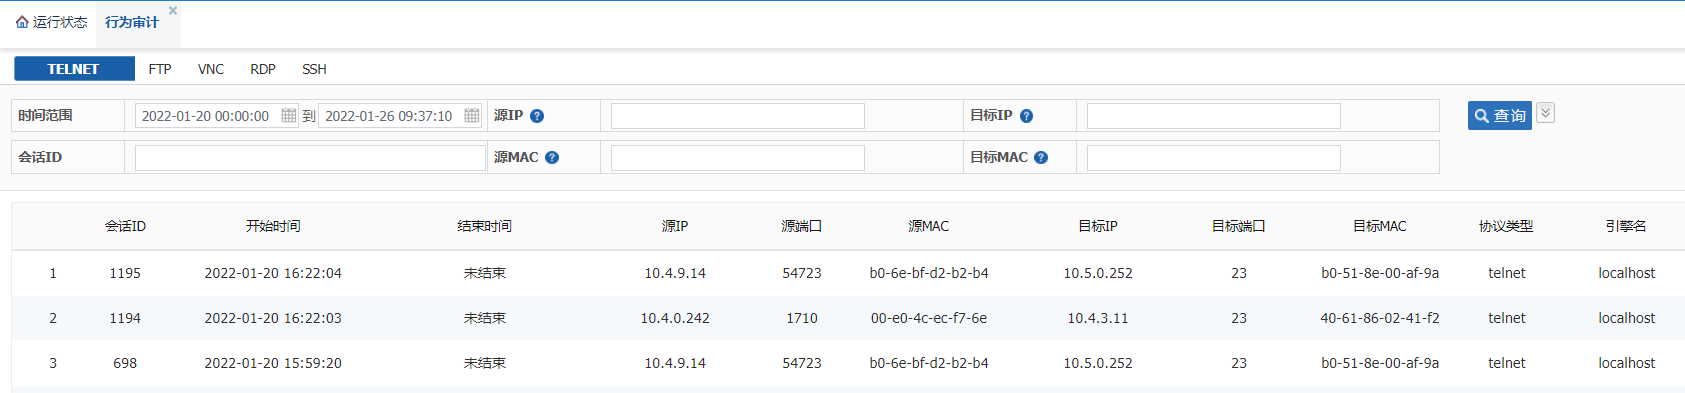Focus the 目标IP input field
The height and width of the screenshot is (393, 1685).
pyautogui.click(x=1214, y=116)
